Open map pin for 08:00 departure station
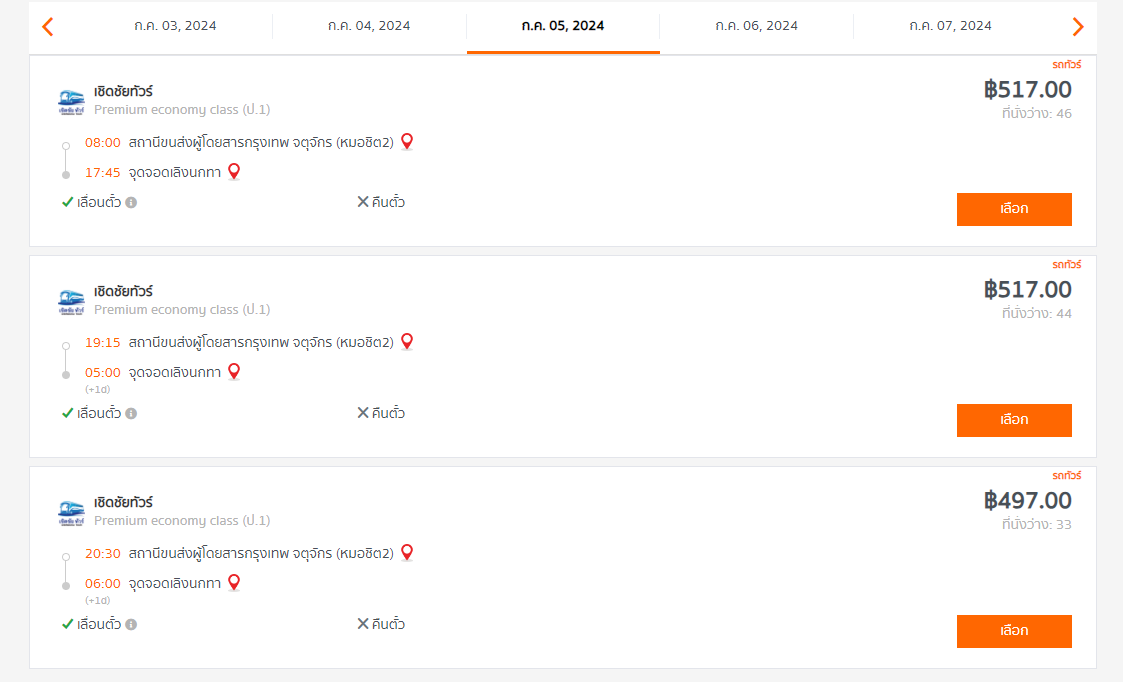Viewport: 1123px width, 682px height. [x=407, y=142]
